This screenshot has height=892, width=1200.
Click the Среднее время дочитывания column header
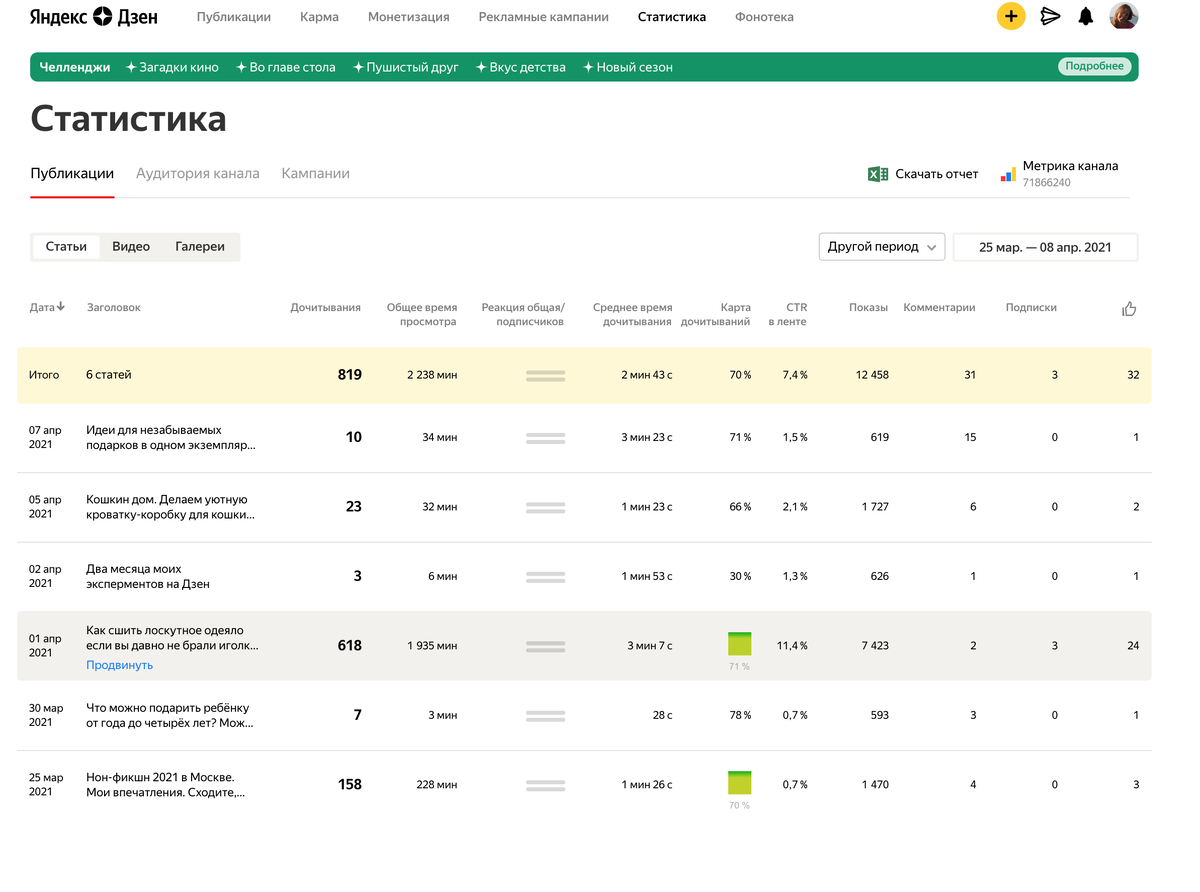pyautogui.click(x=632, y=315)
